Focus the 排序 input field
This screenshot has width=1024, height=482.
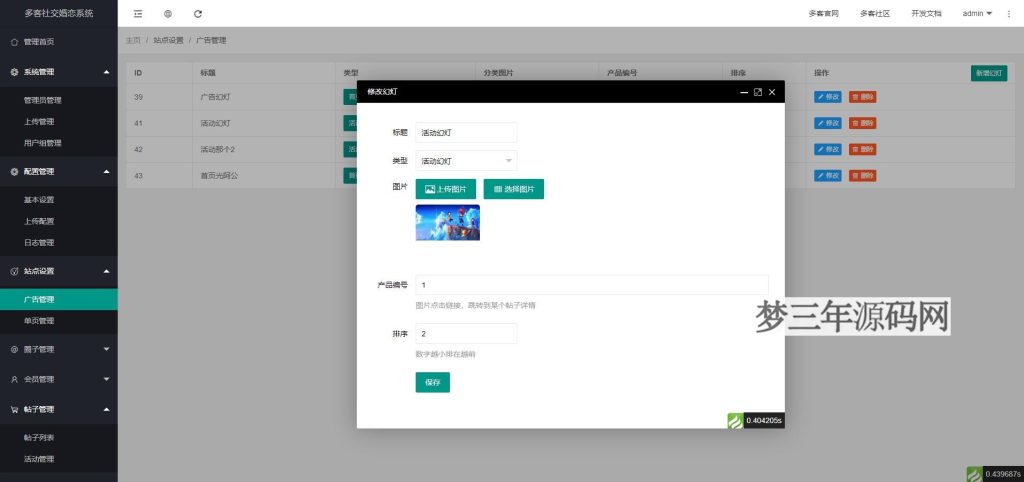click(466, 334)
